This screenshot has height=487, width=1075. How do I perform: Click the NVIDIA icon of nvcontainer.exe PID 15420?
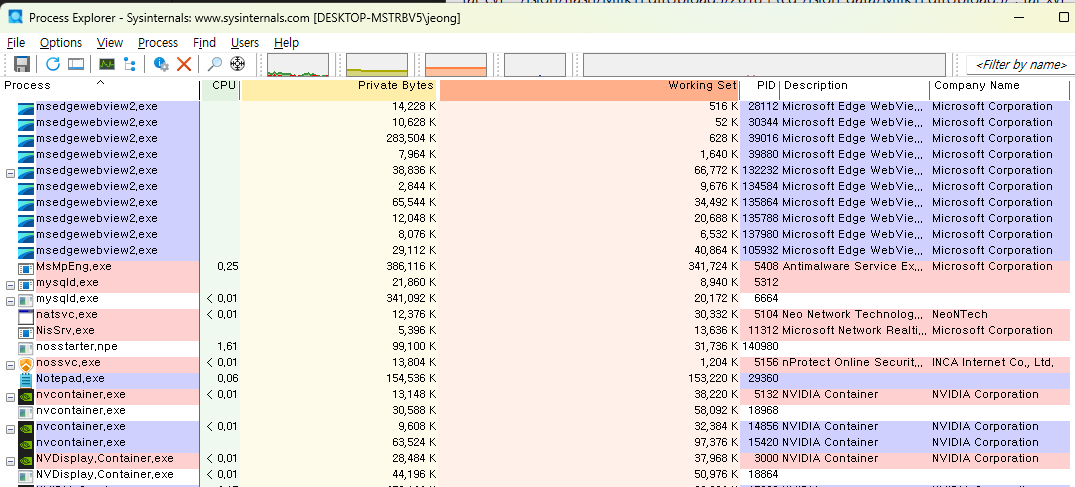(25, 442)
